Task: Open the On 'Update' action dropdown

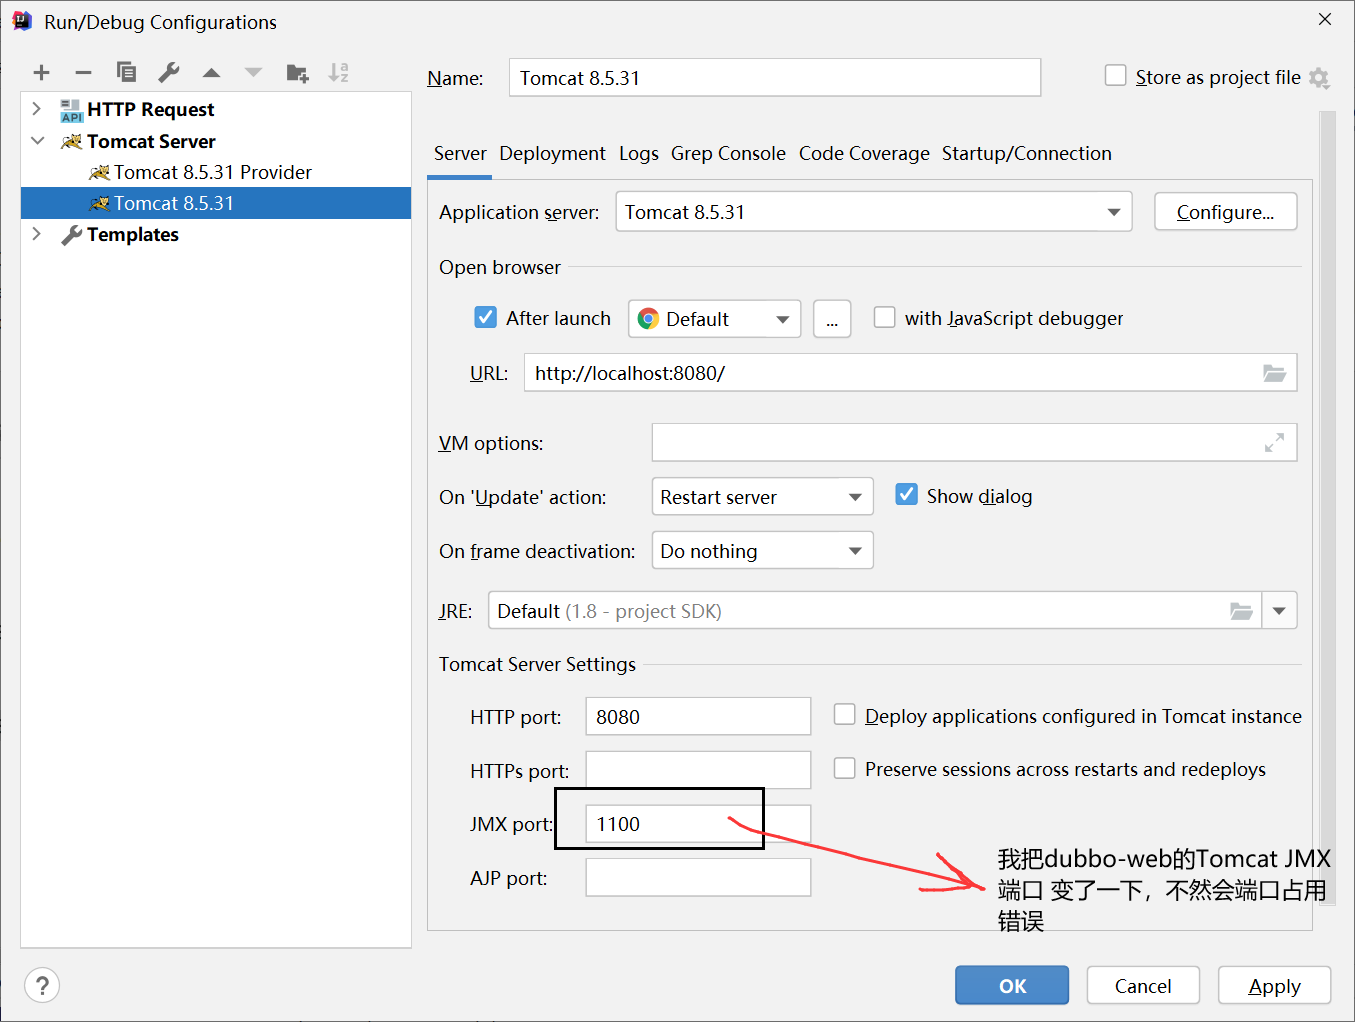Action: tap(762, 497)
